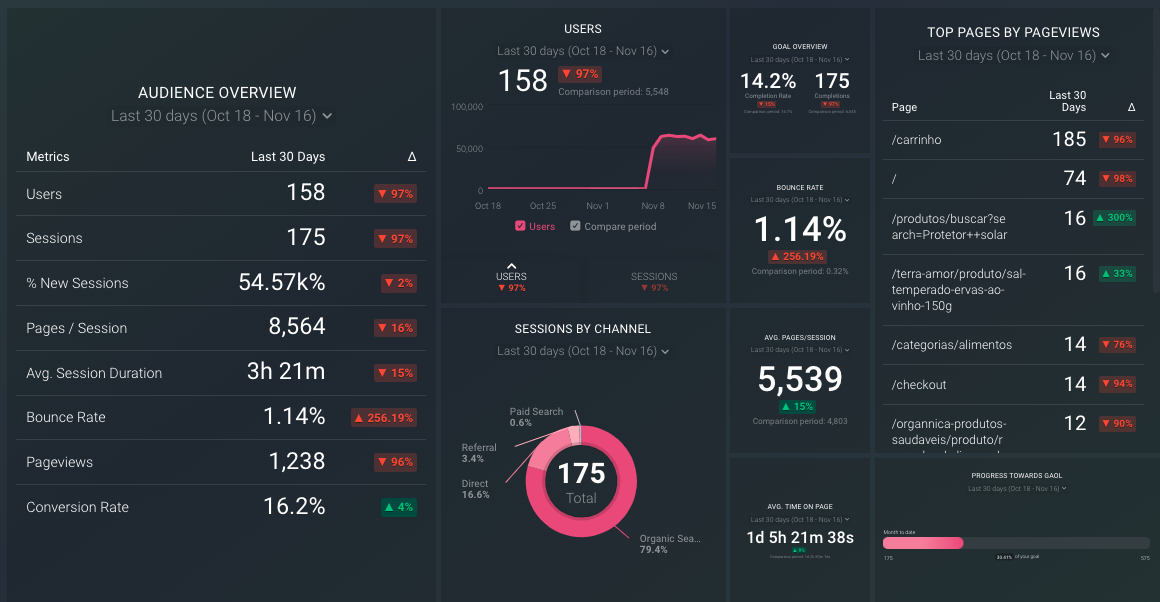Open the Audience Overview date range dropdown
This screenshot has height=602, width=1160.
[x=221, y=116]
